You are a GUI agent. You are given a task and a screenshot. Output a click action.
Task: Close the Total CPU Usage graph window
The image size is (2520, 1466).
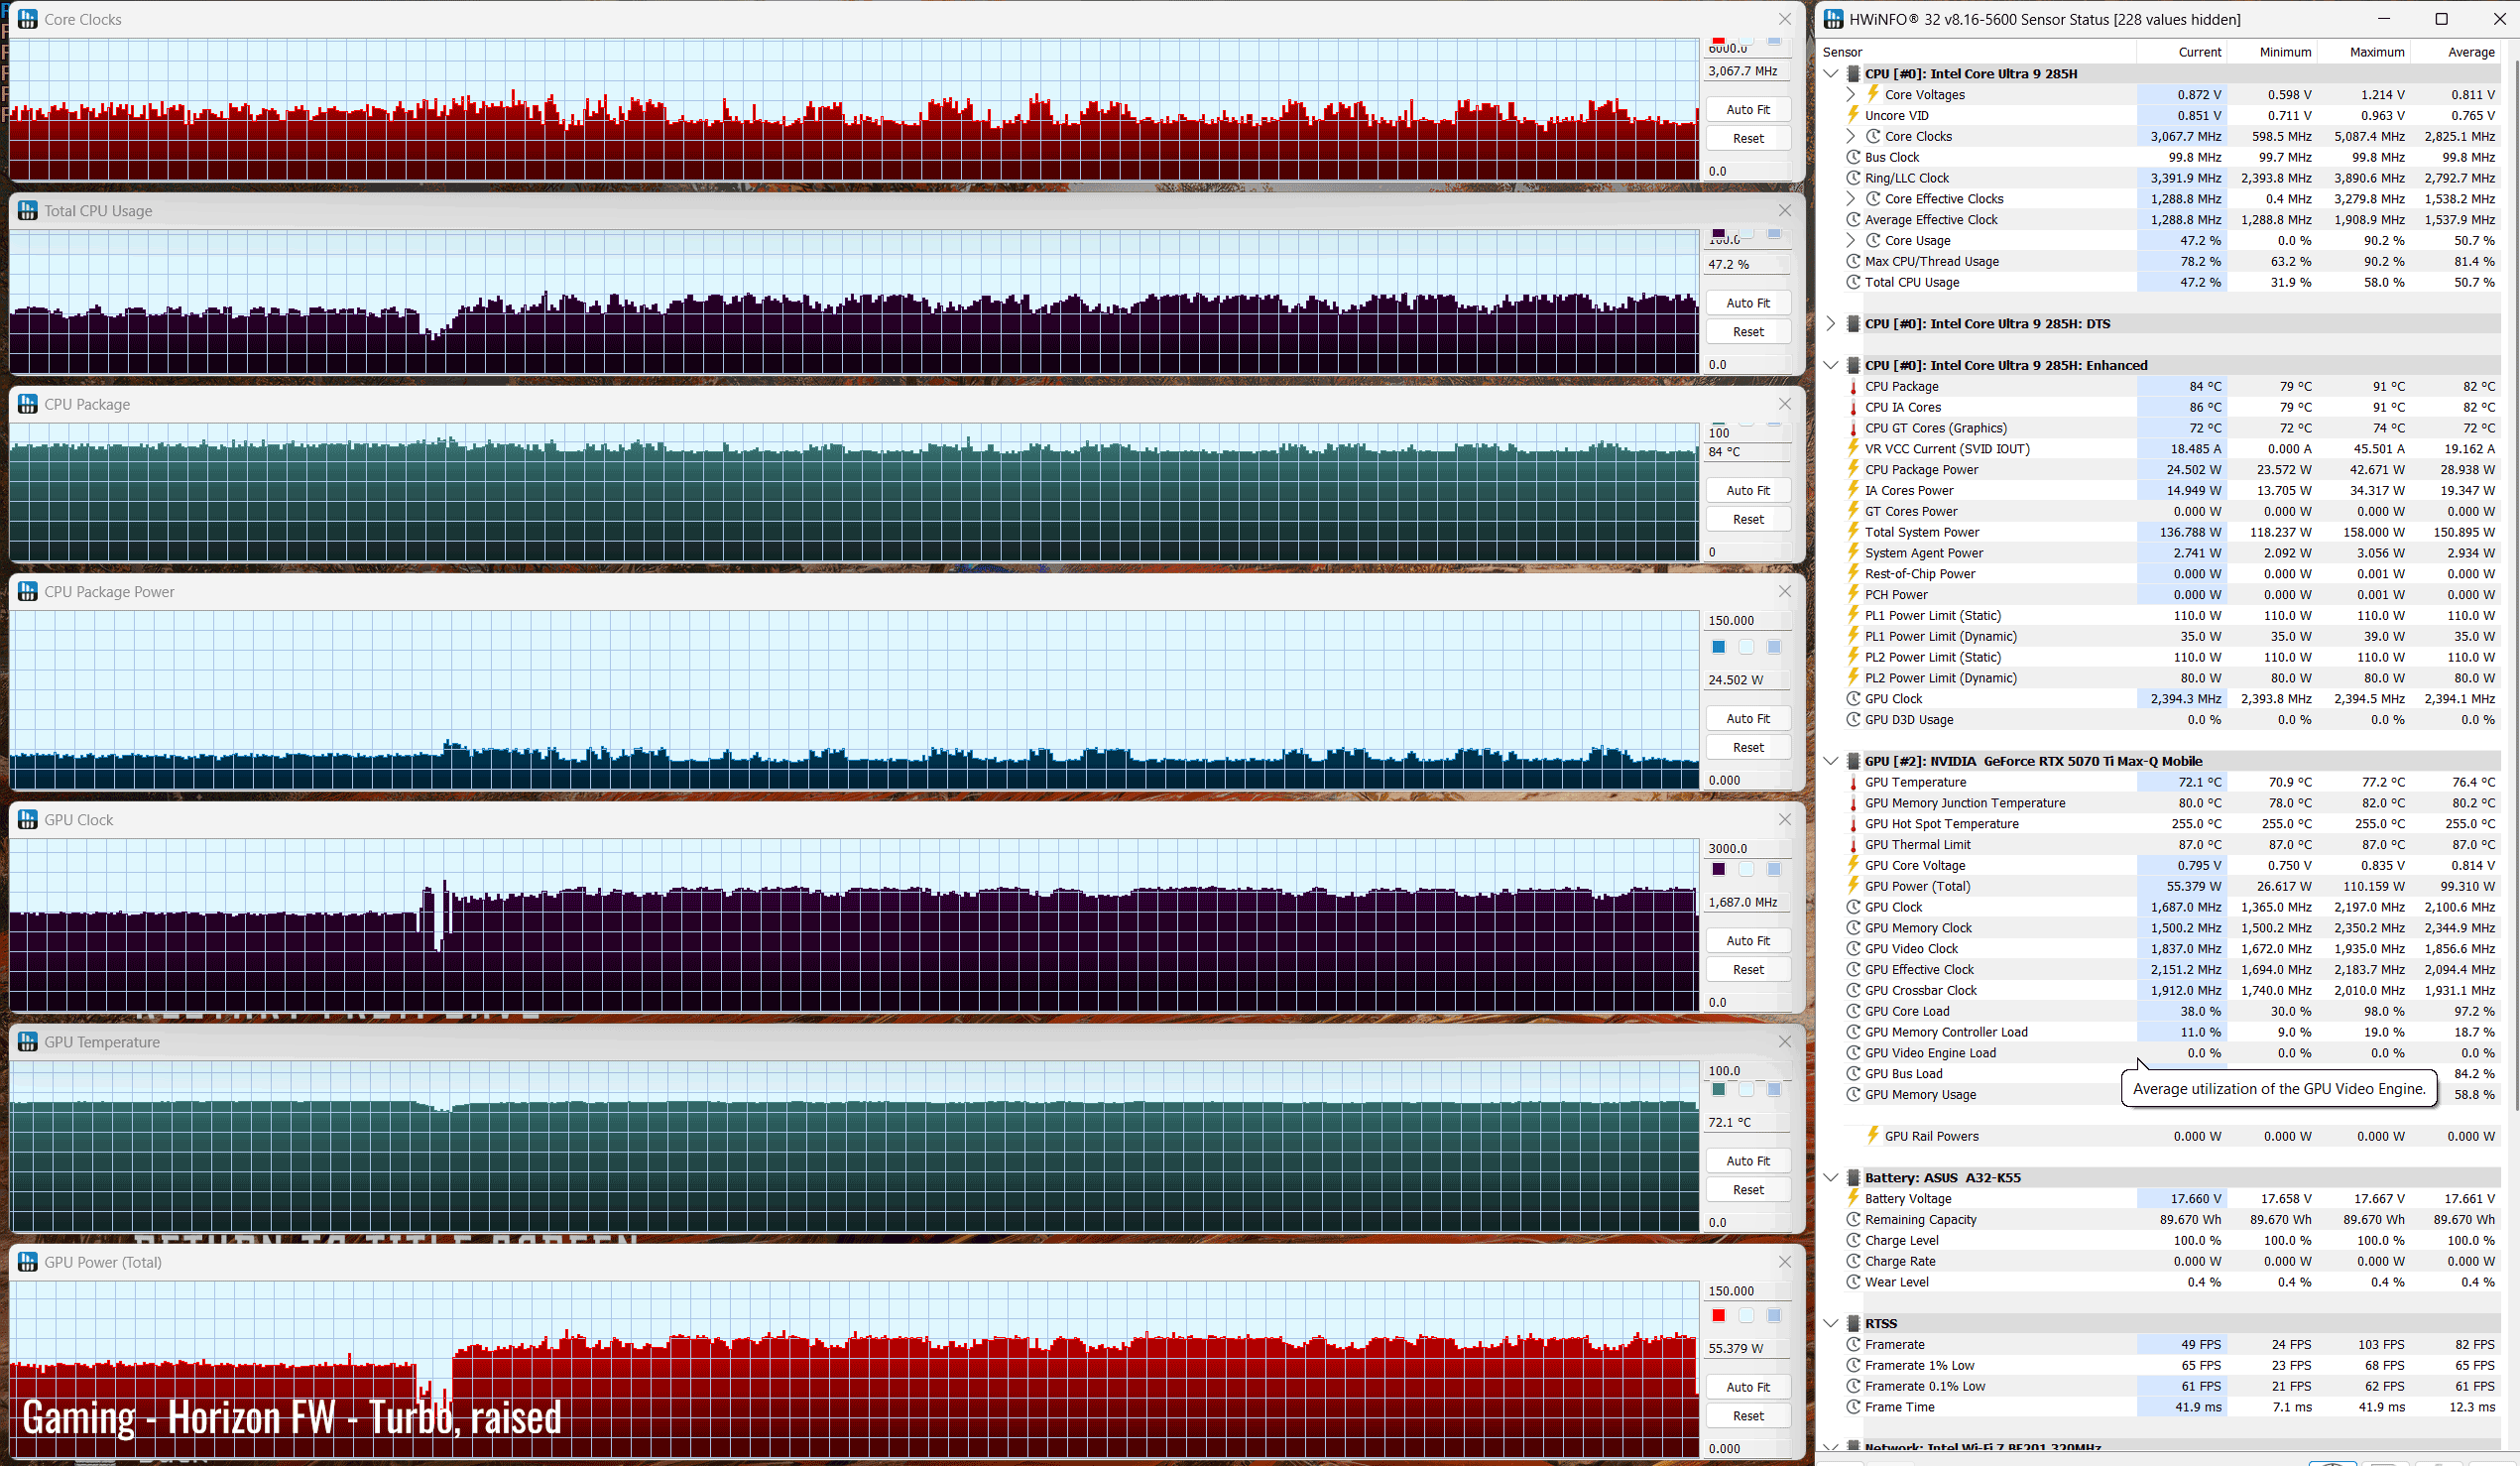pos(1785,210)
